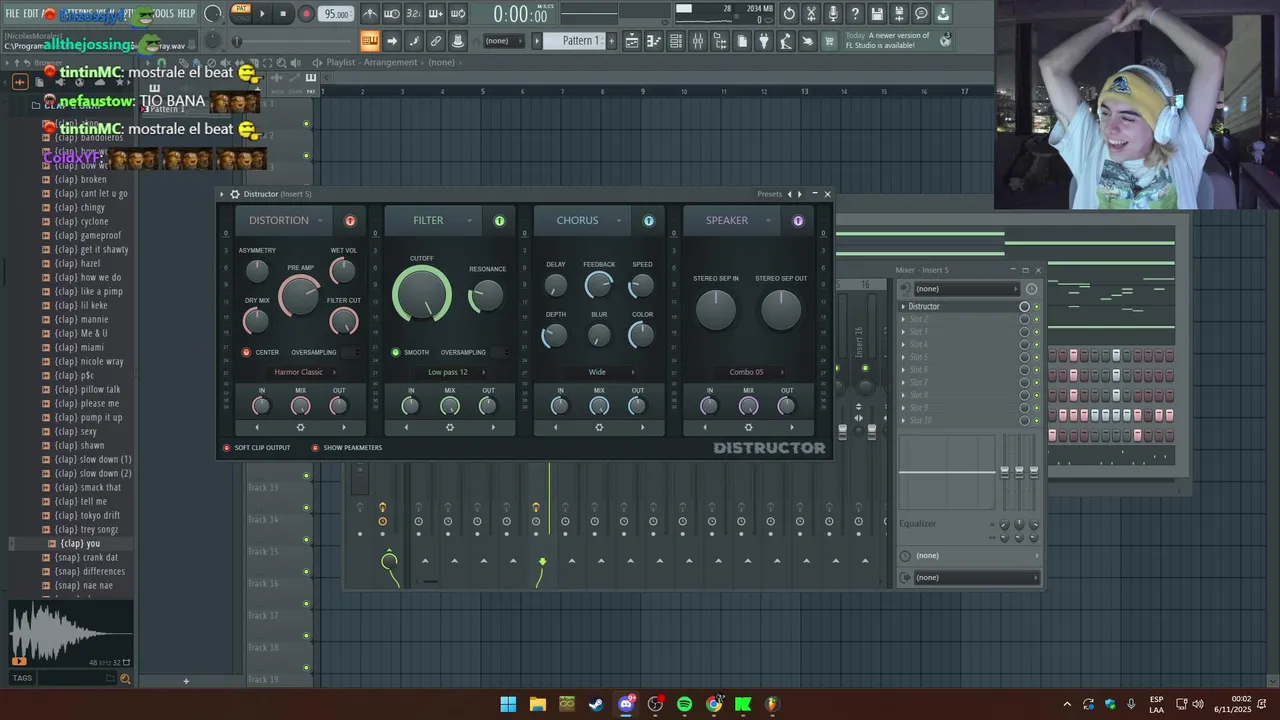Click the Insert 16 volume fader in mixer
This screenshot has width=1280, height=720.
(x=872, y=432)
